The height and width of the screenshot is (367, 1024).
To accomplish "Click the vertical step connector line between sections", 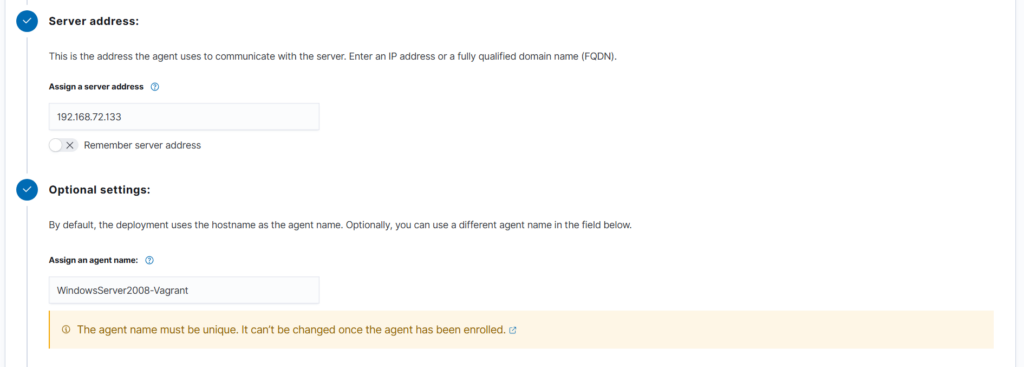I will pos(27,106).
